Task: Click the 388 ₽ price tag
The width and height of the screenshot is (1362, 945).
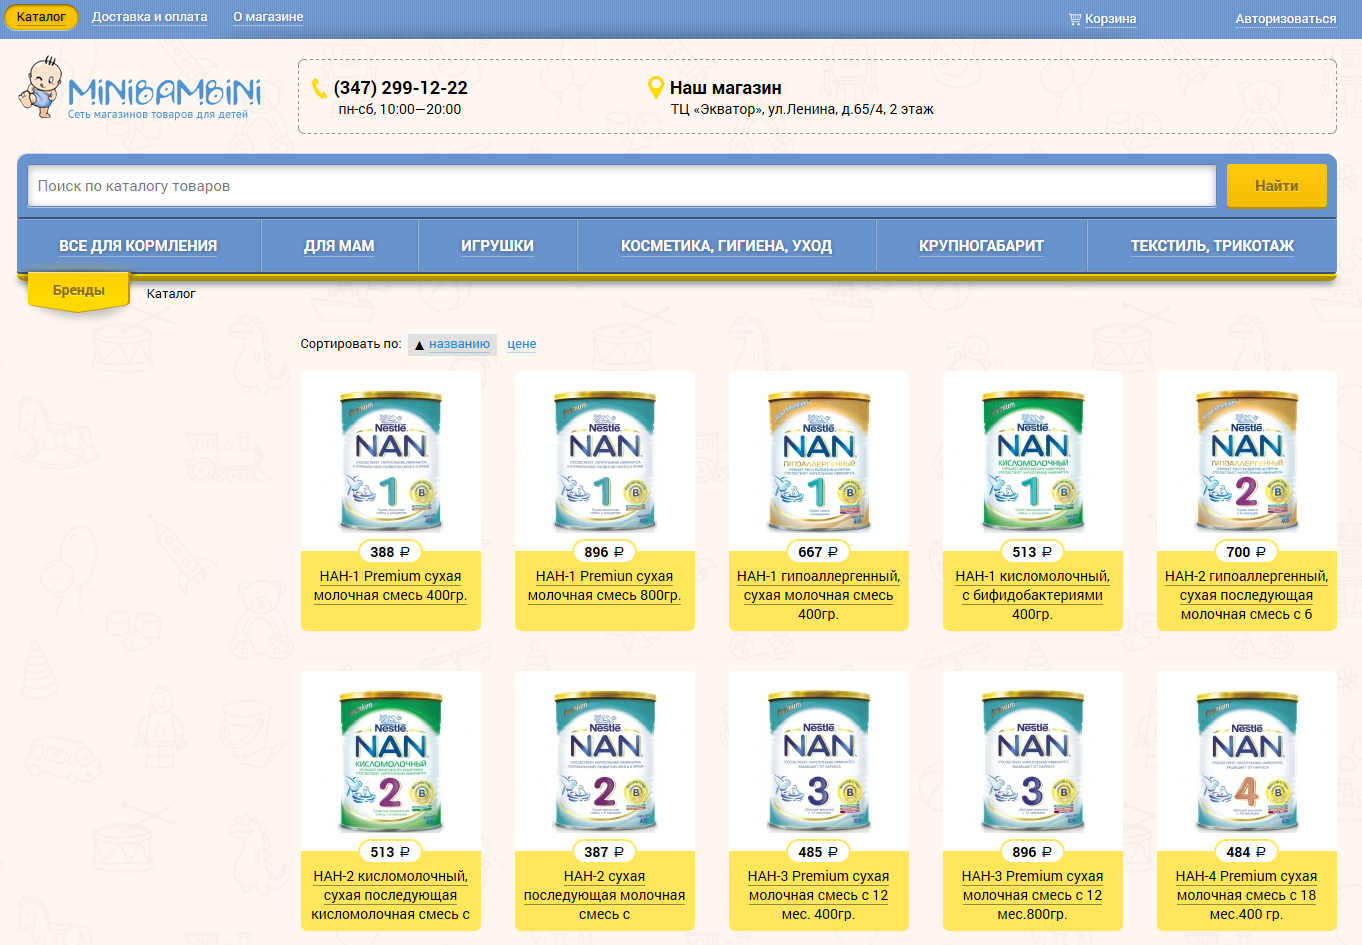Action: (390, 552)
